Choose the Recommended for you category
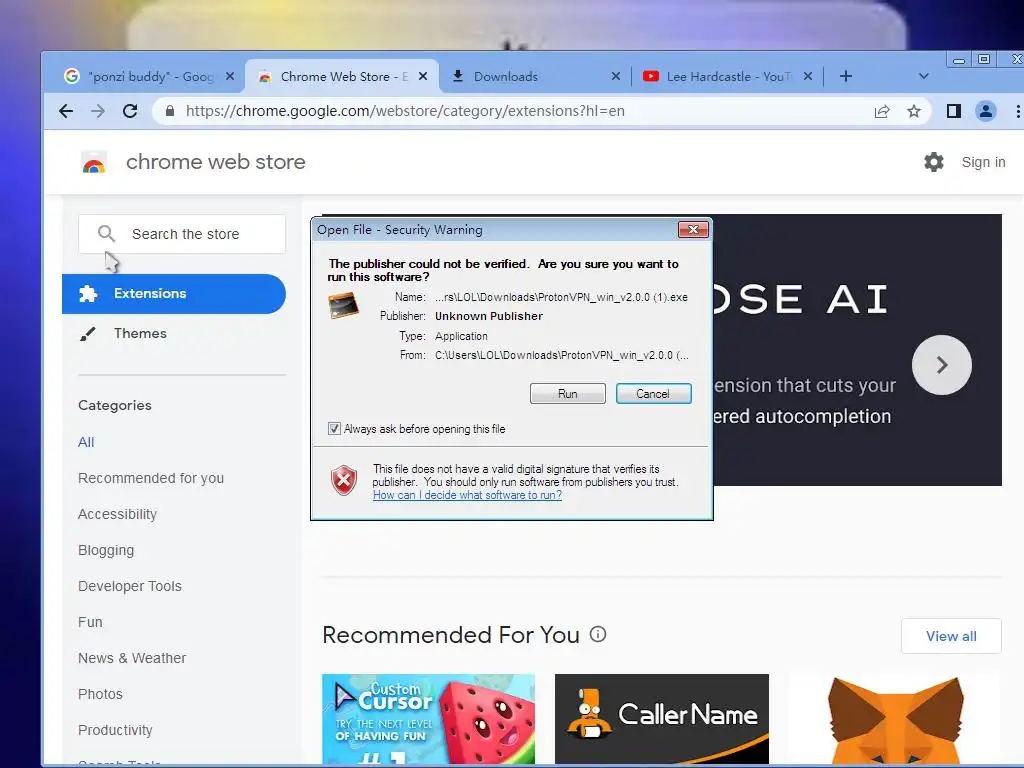 click(151, 478)
